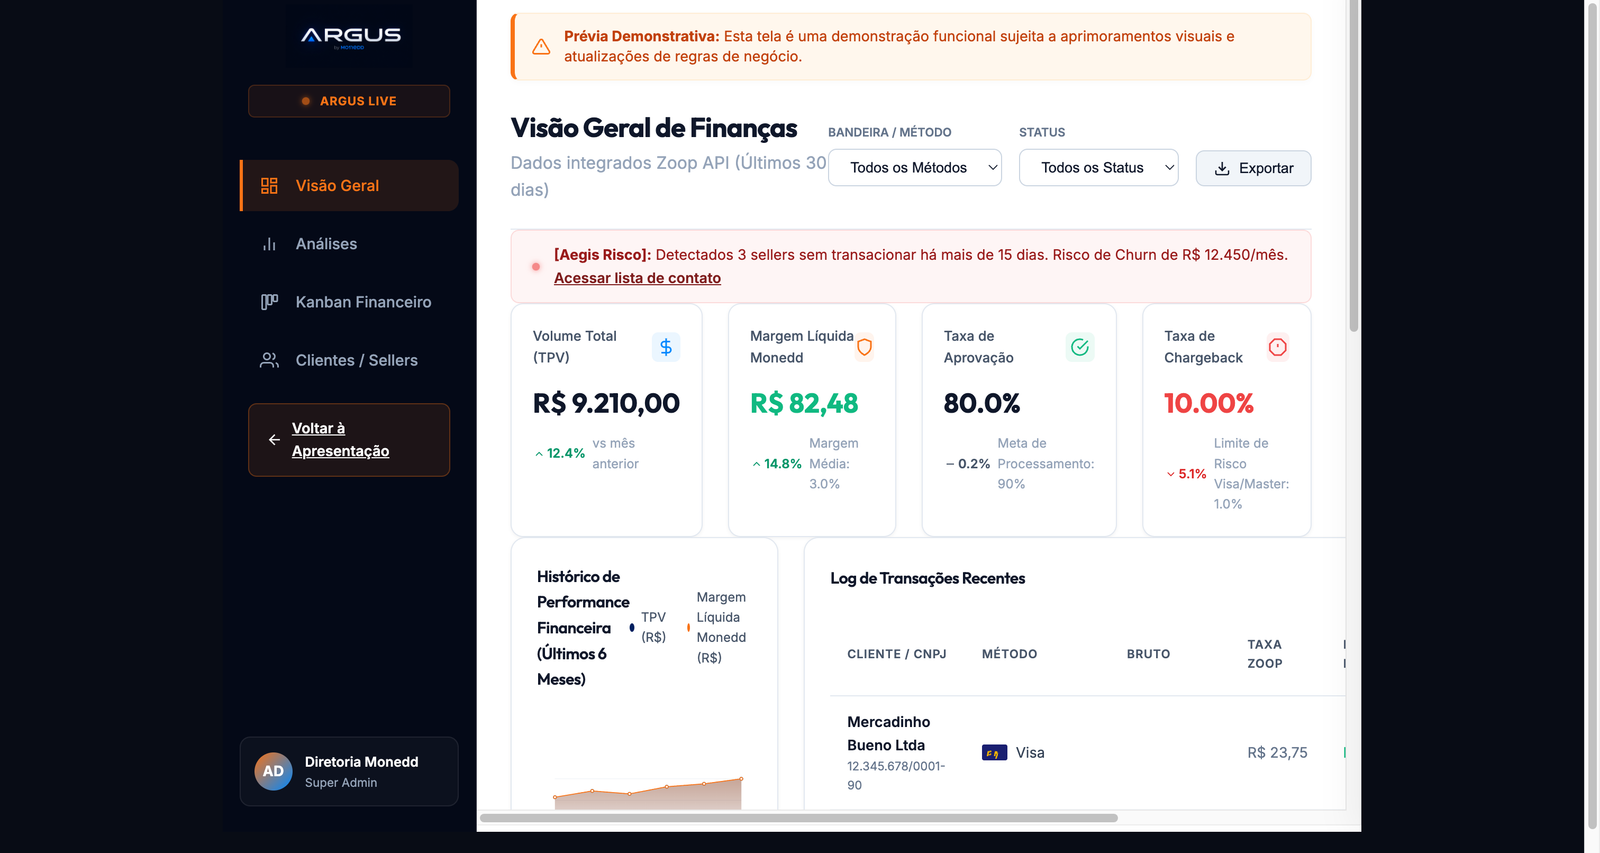Click the Log de Transações Recentes heading
The image size is (1600, 853).
[928, 579]
